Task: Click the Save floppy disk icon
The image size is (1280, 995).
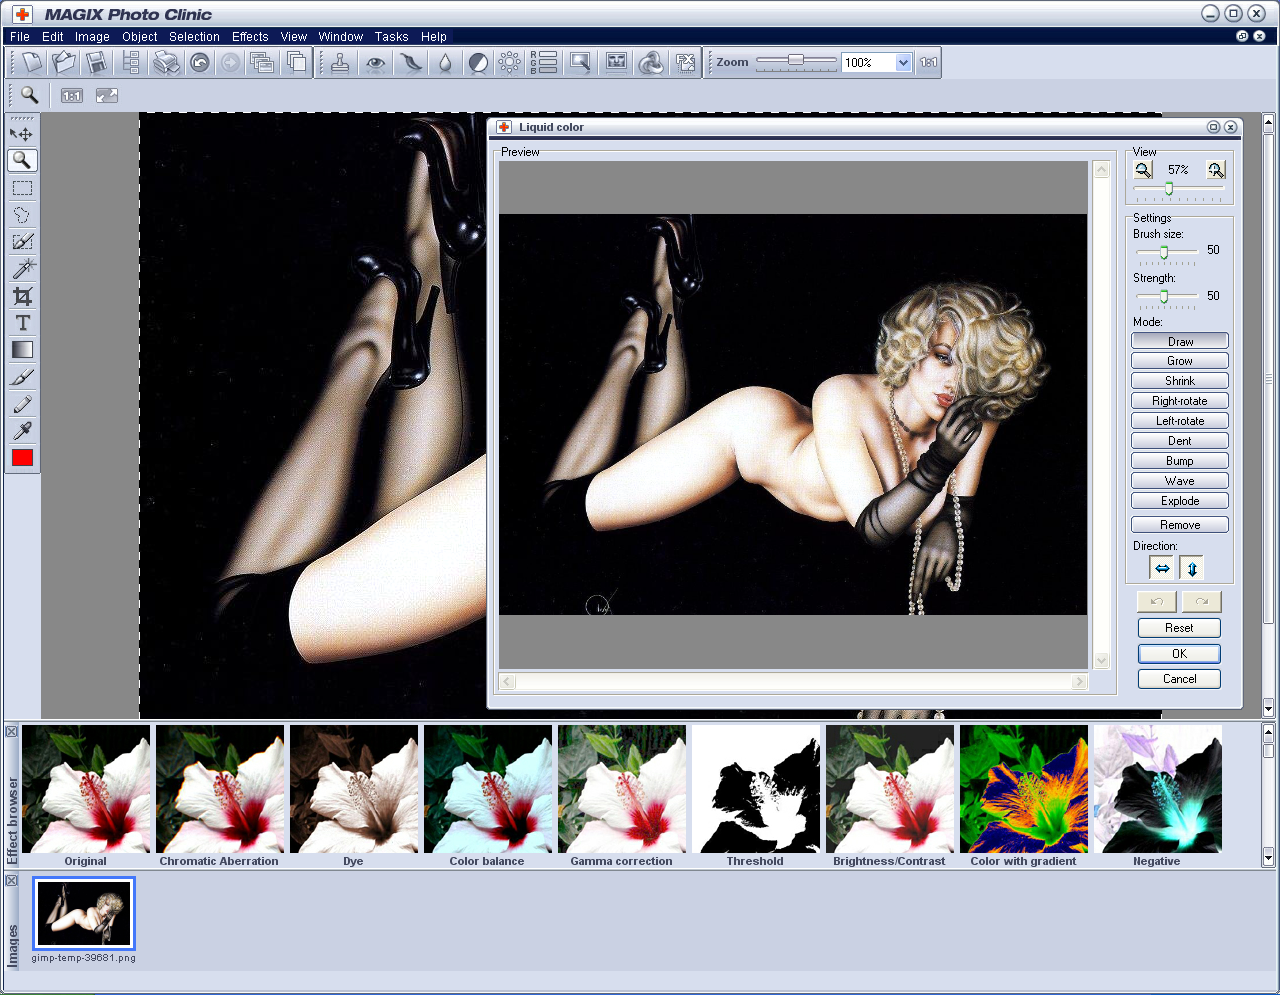Action: click(x=97, y=62)
